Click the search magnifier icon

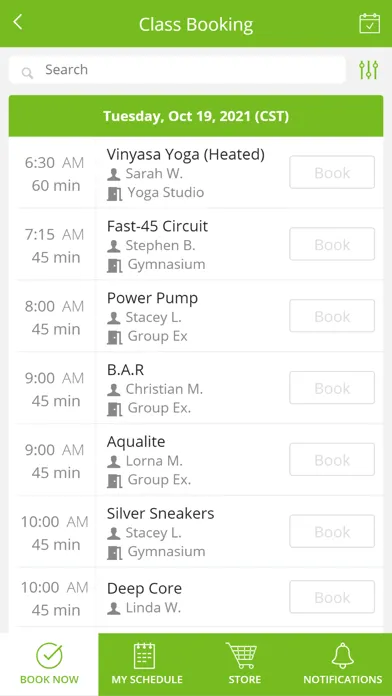click(28, 73)
